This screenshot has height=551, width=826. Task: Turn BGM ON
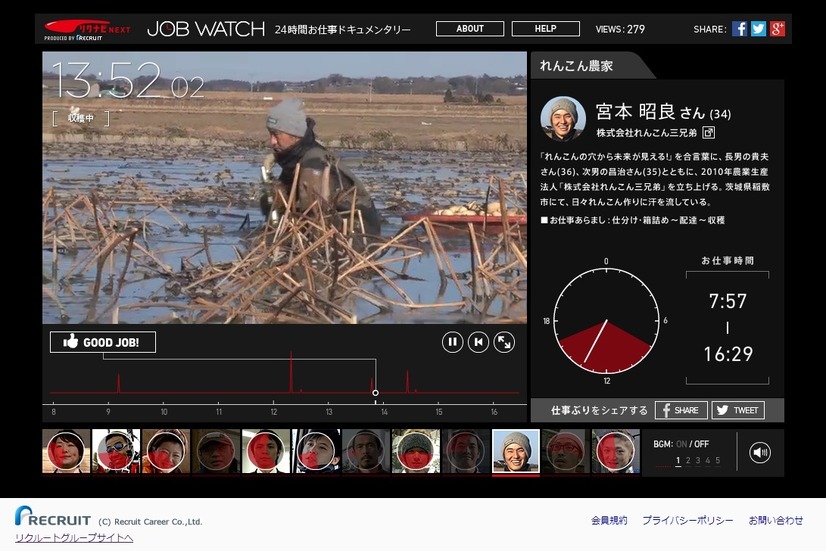pyautogui.click(x=681, y=444)
